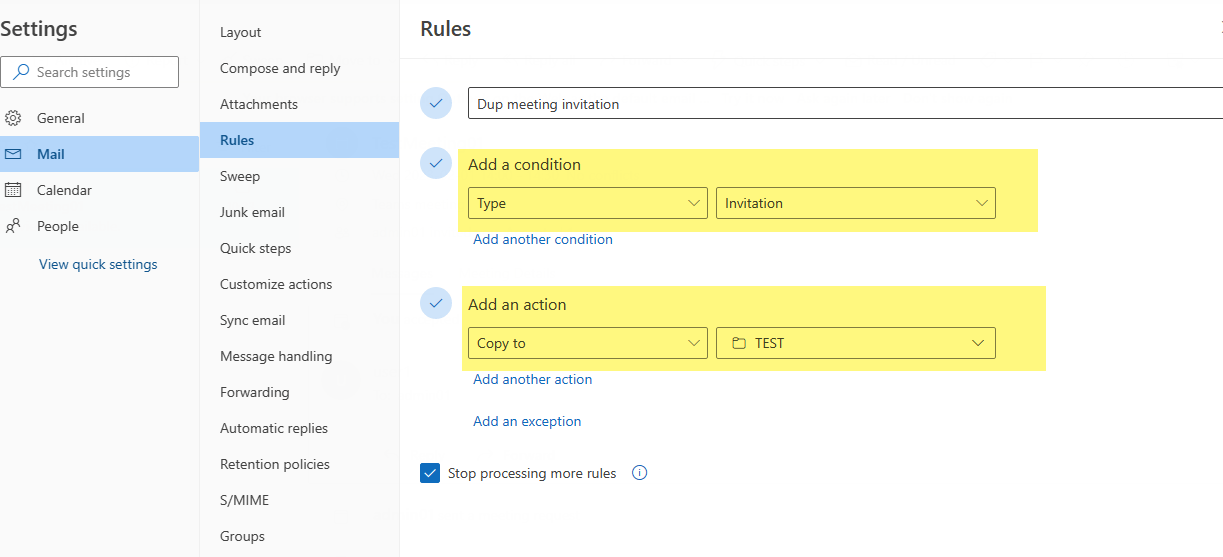The width and height of the screenshot is (1223, 557).
Task: Click the People icon in sidebar
Action: 13,226
